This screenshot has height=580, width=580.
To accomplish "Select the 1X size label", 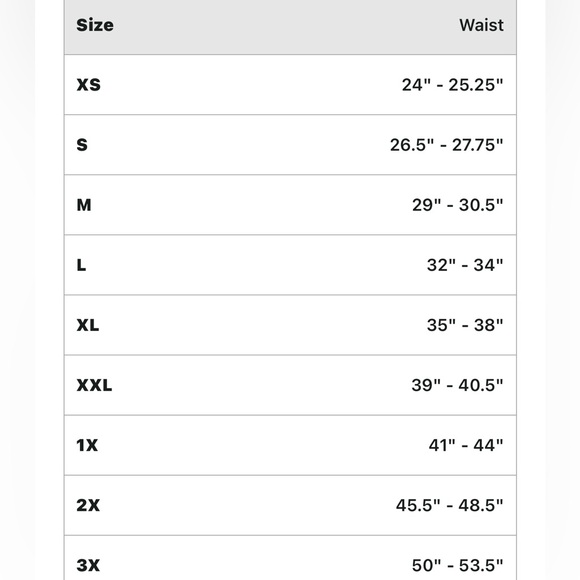I will point(87,445).
